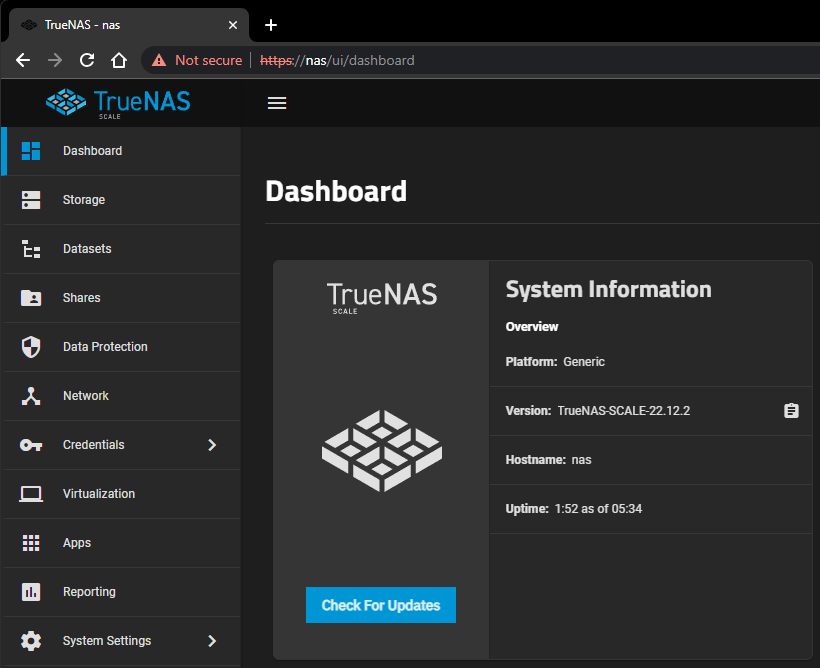
Task: Click the Storage drives icon
Action: 31,200
